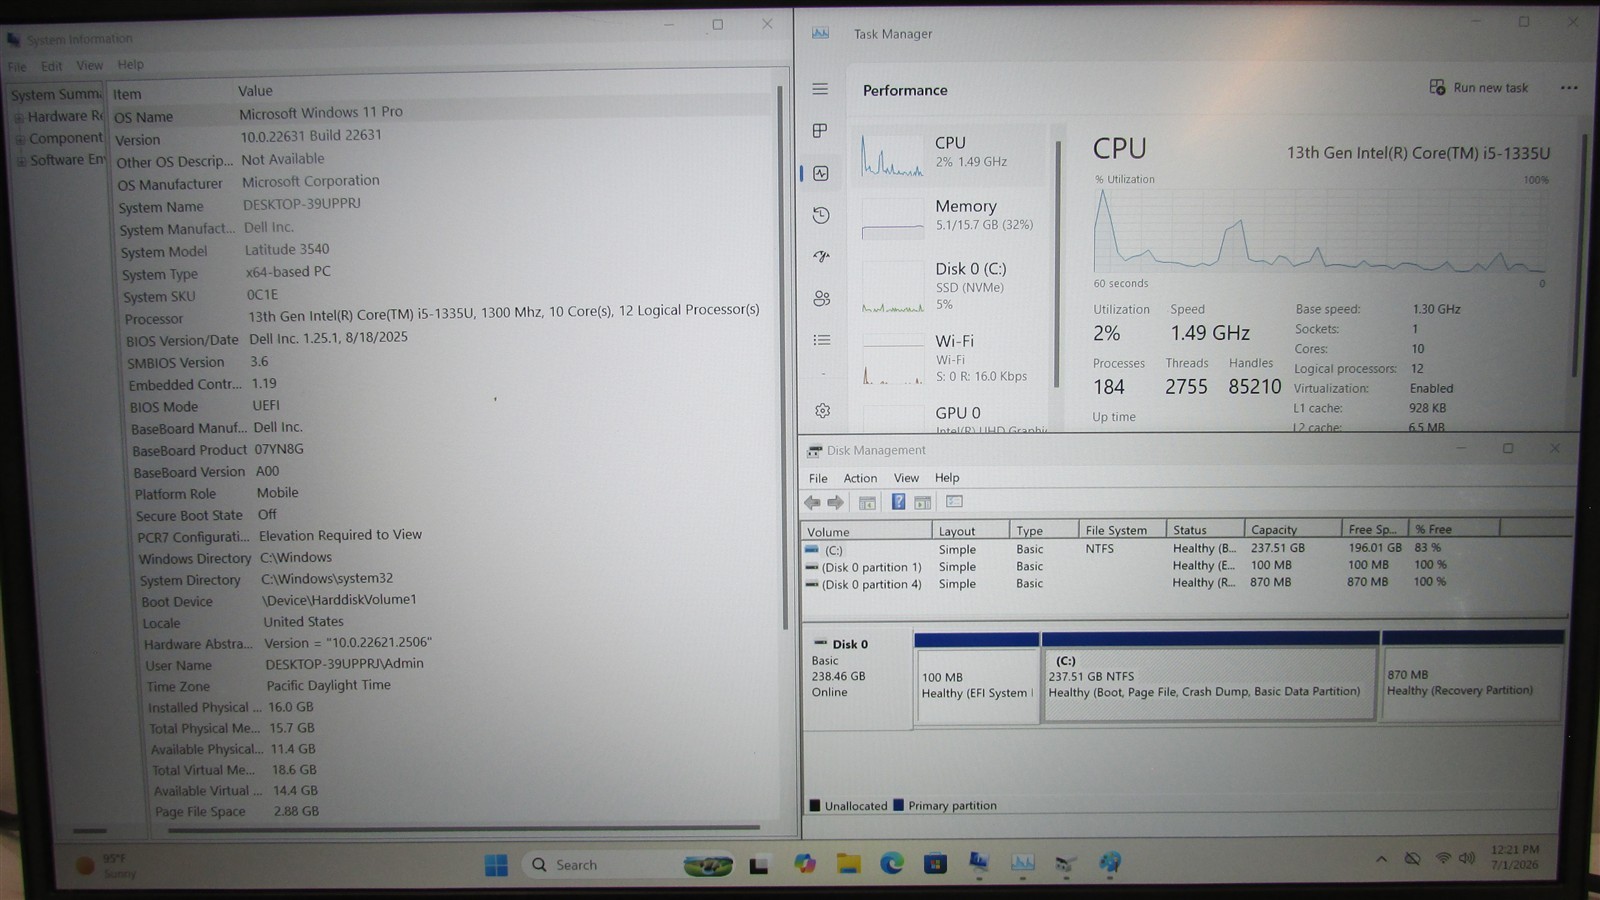Open Windows Start button
1600x900 pixels.
tap(496, 865)
